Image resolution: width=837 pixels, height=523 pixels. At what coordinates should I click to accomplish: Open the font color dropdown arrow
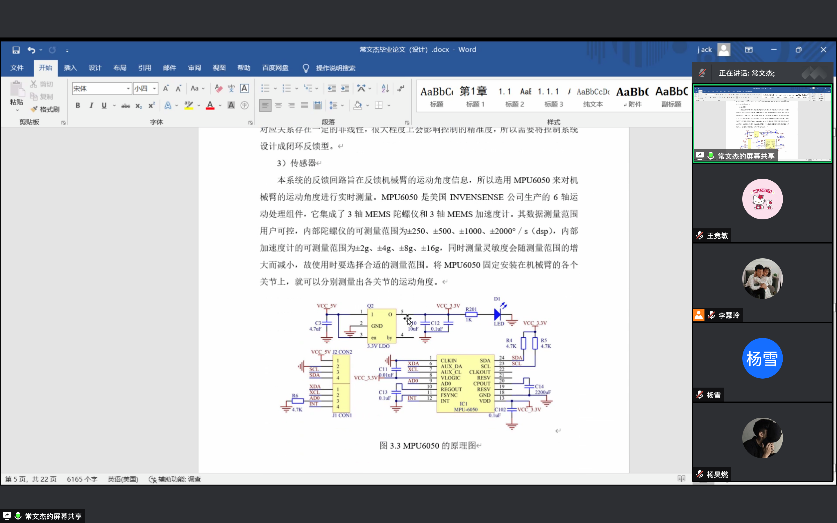[219, 106]
